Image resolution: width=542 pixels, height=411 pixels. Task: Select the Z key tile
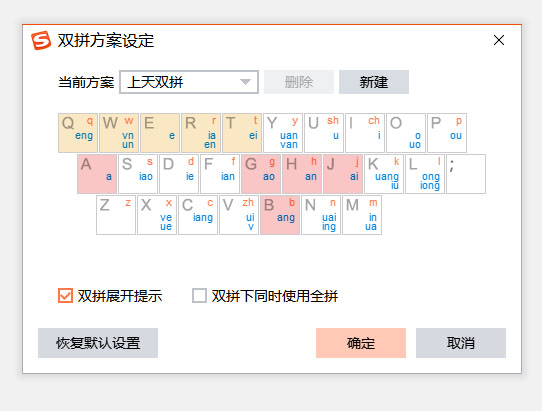pyautogui.click(x=116, y=215)
